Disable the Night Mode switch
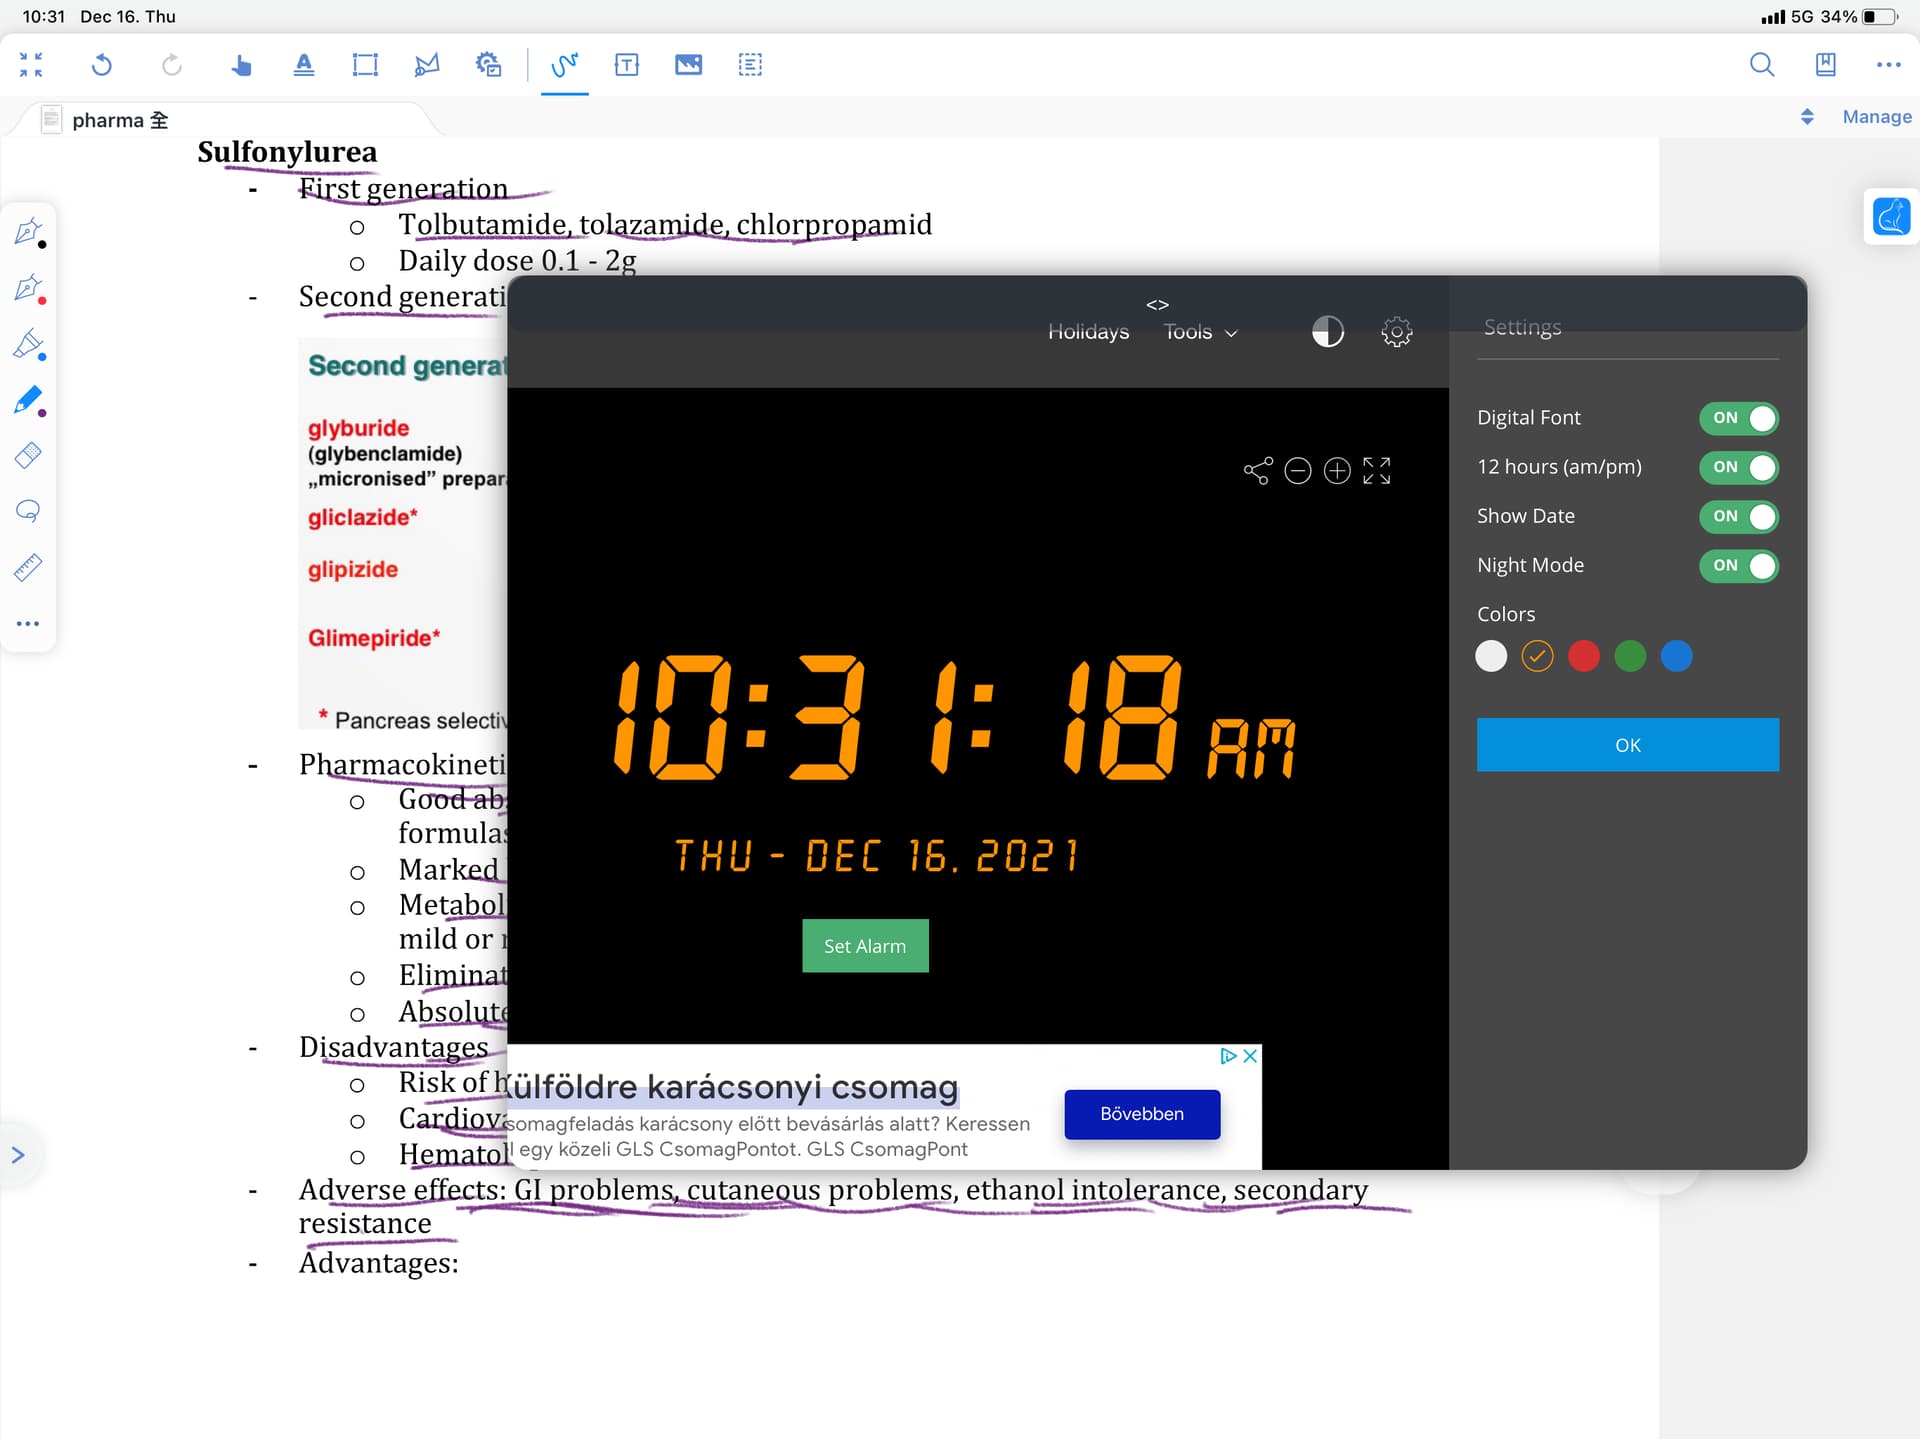 tap(1739, 565)
